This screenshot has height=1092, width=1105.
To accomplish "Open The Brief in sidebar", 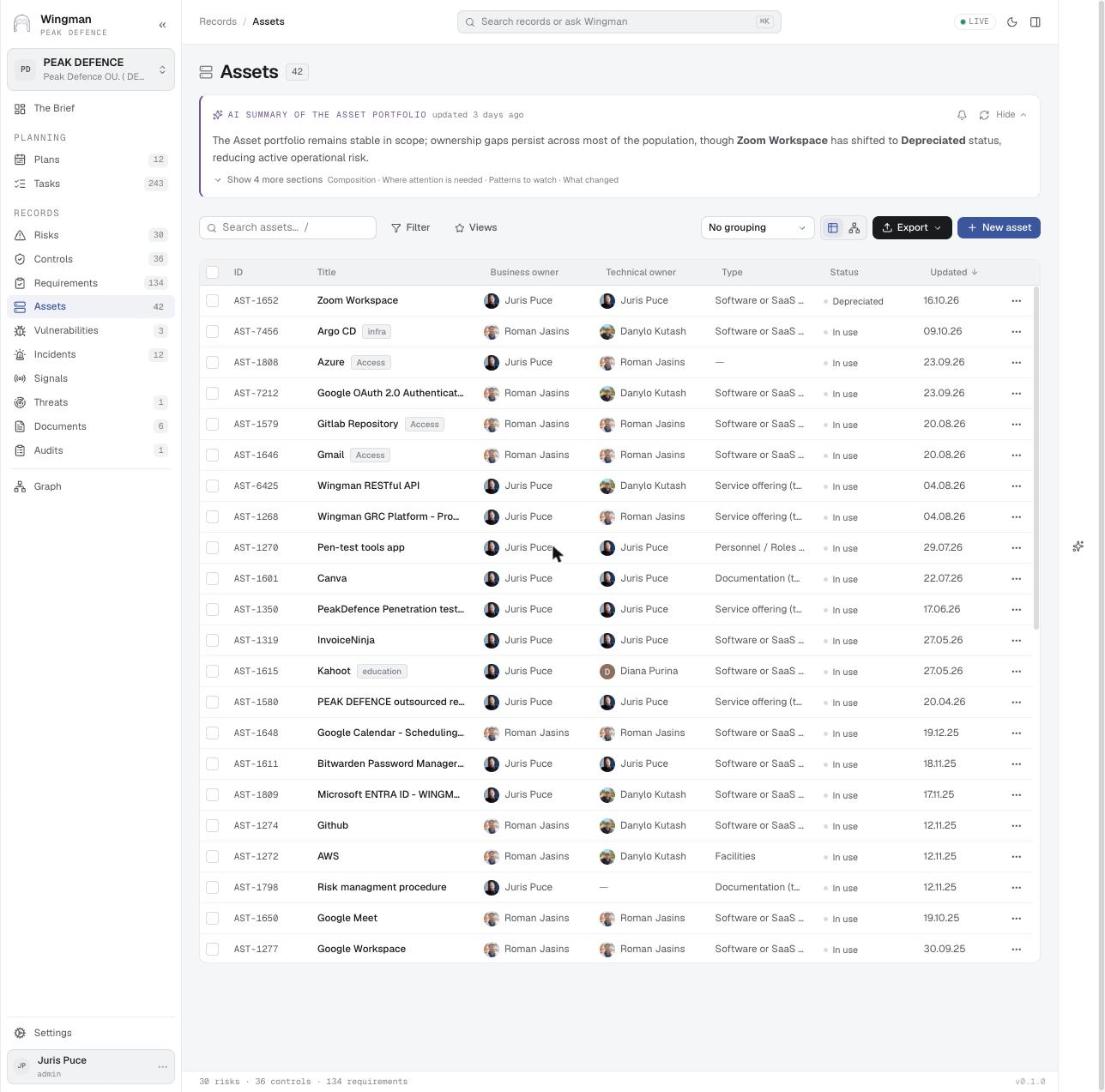I will coord(91,108).
